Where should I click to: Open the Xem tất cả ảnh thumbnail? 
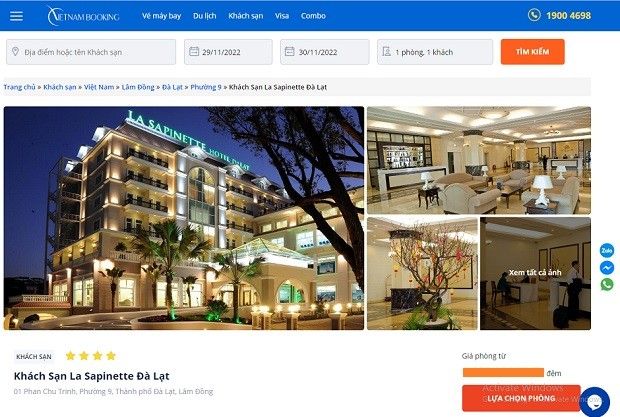point(535,273)
